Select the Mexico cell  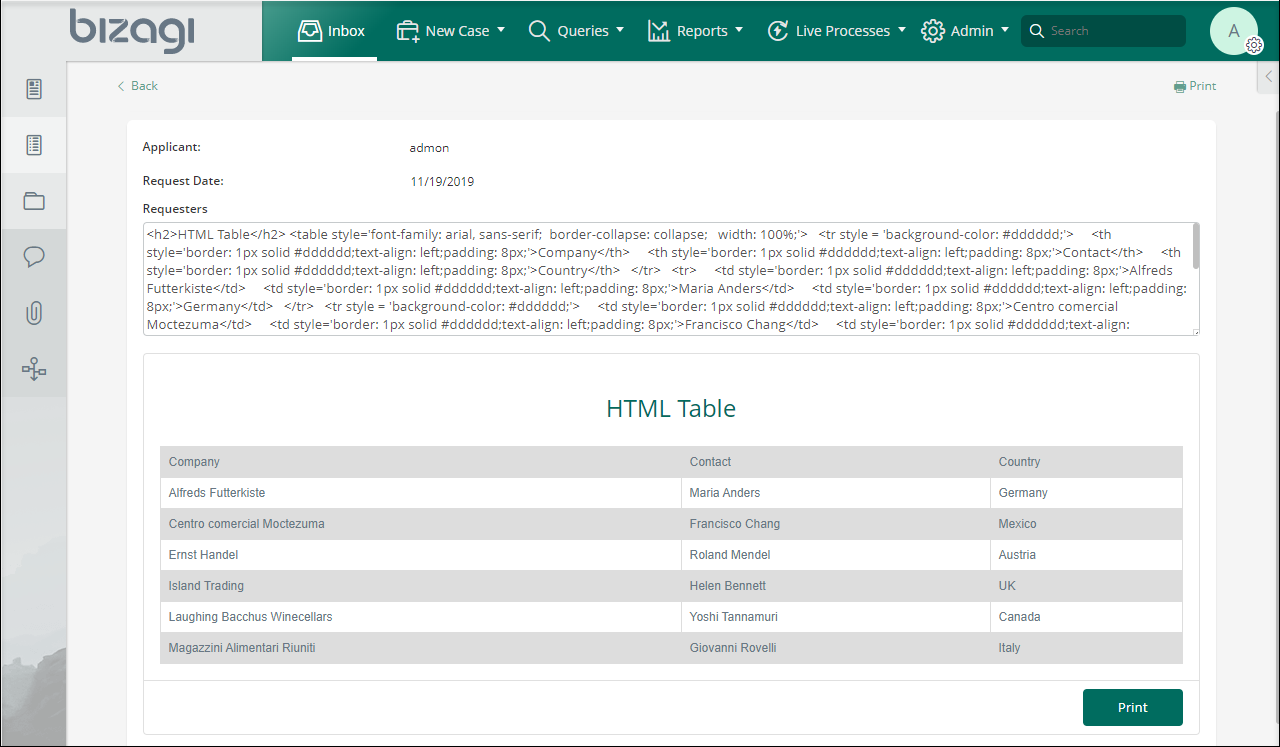(x=1087, y=524)
